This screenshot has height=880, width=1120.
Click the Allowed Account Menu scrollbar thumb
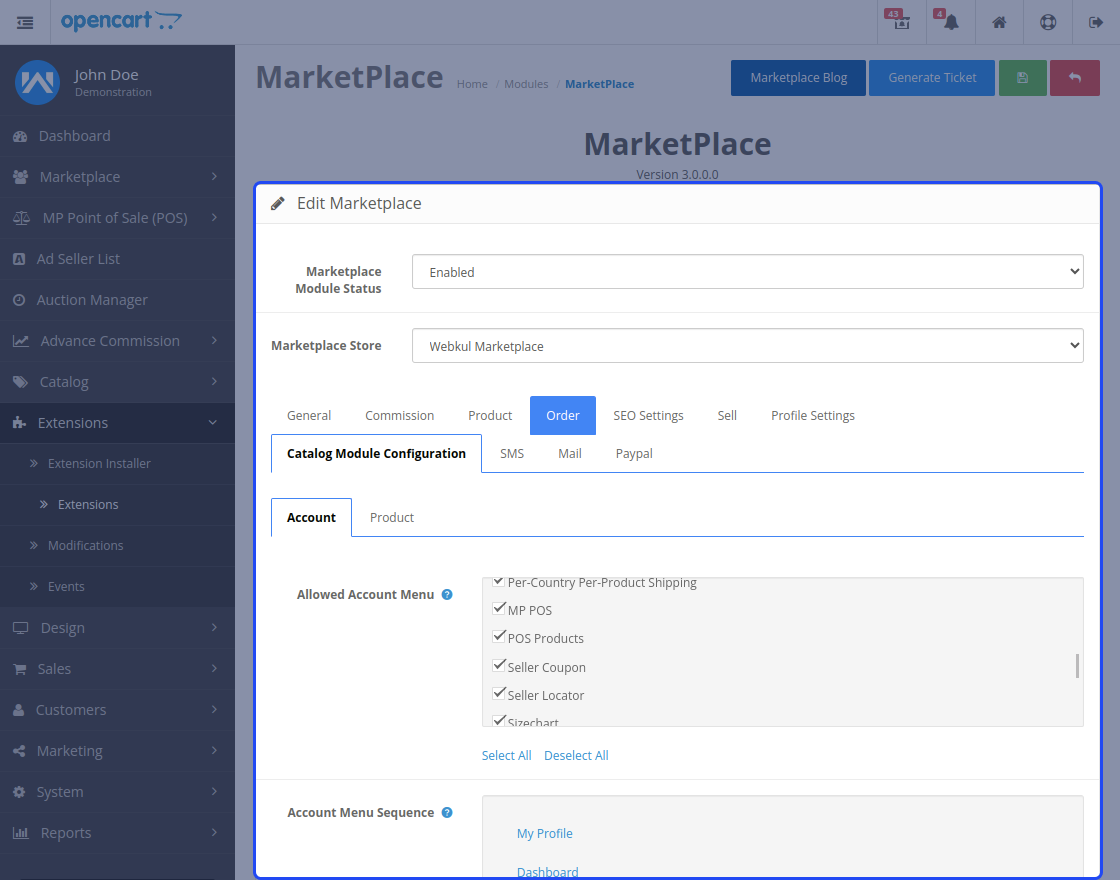click(1077, 666)
